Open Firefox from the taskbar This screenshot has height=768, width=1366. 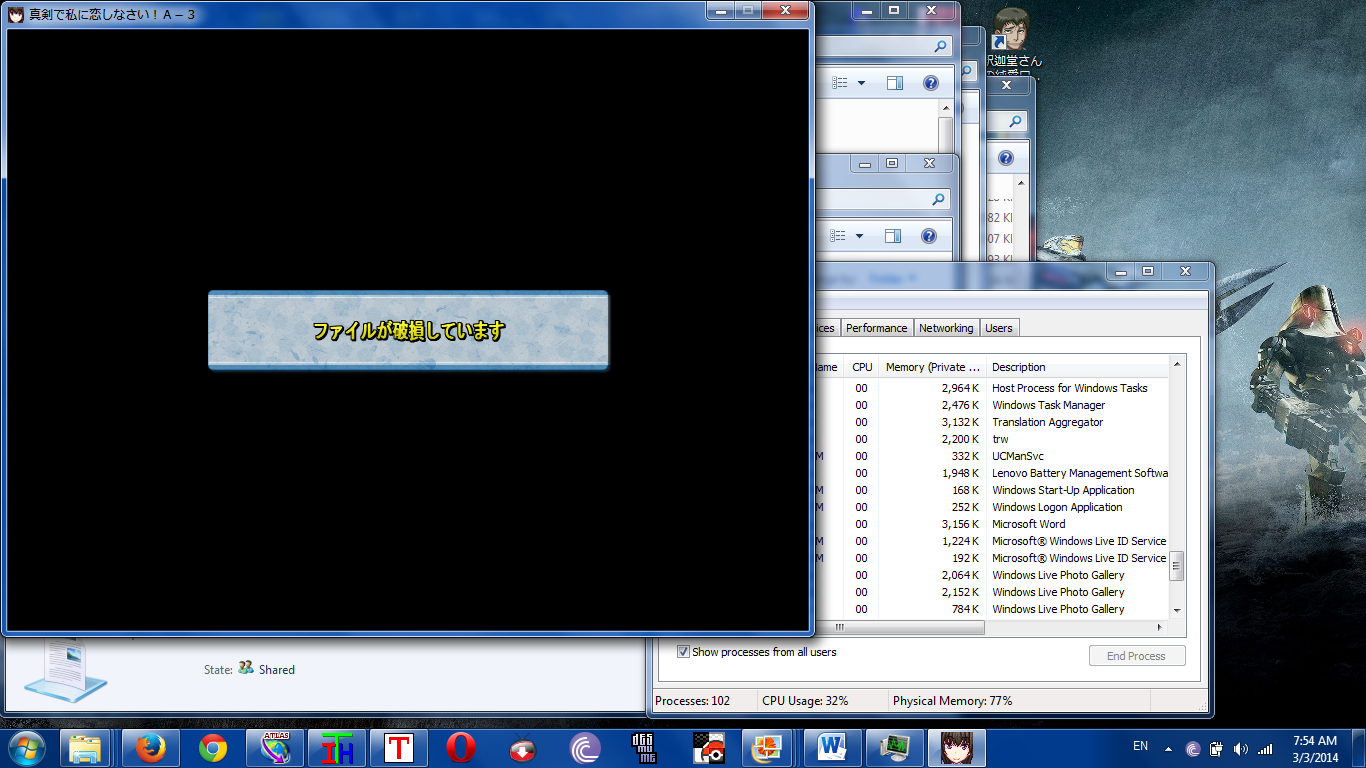pyautogui.click(x=150, y=748)
